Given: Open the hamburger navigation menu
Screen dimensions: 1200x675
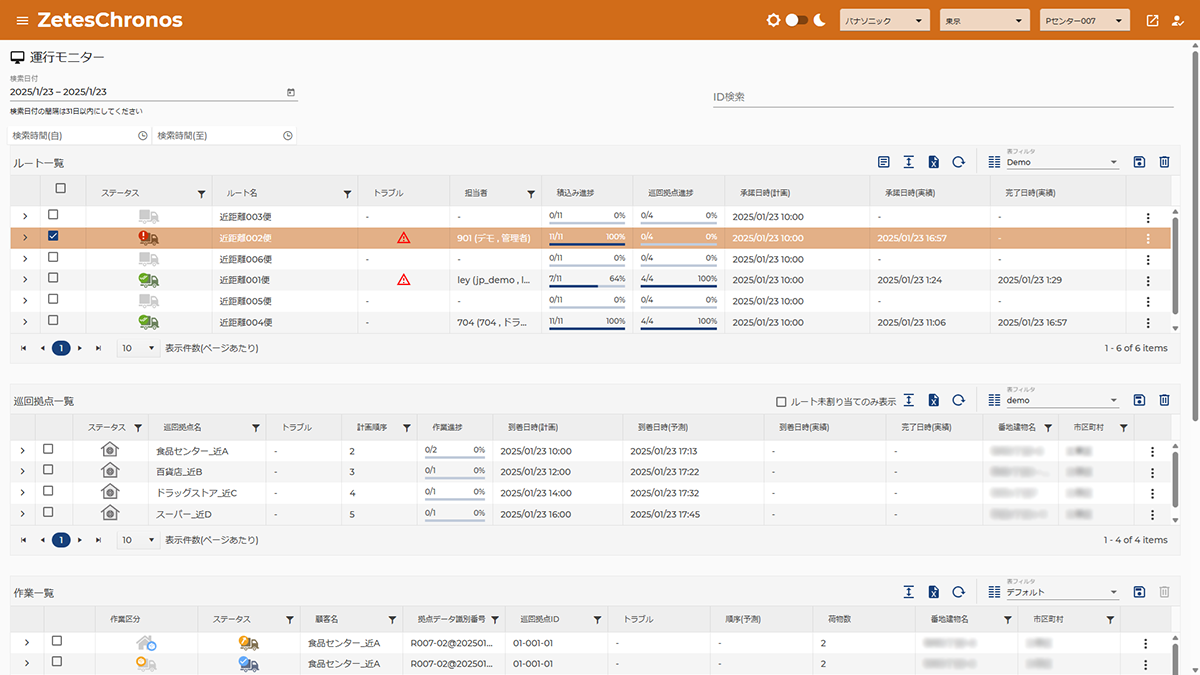Looking at the screenshot, I should click(22, 20).
